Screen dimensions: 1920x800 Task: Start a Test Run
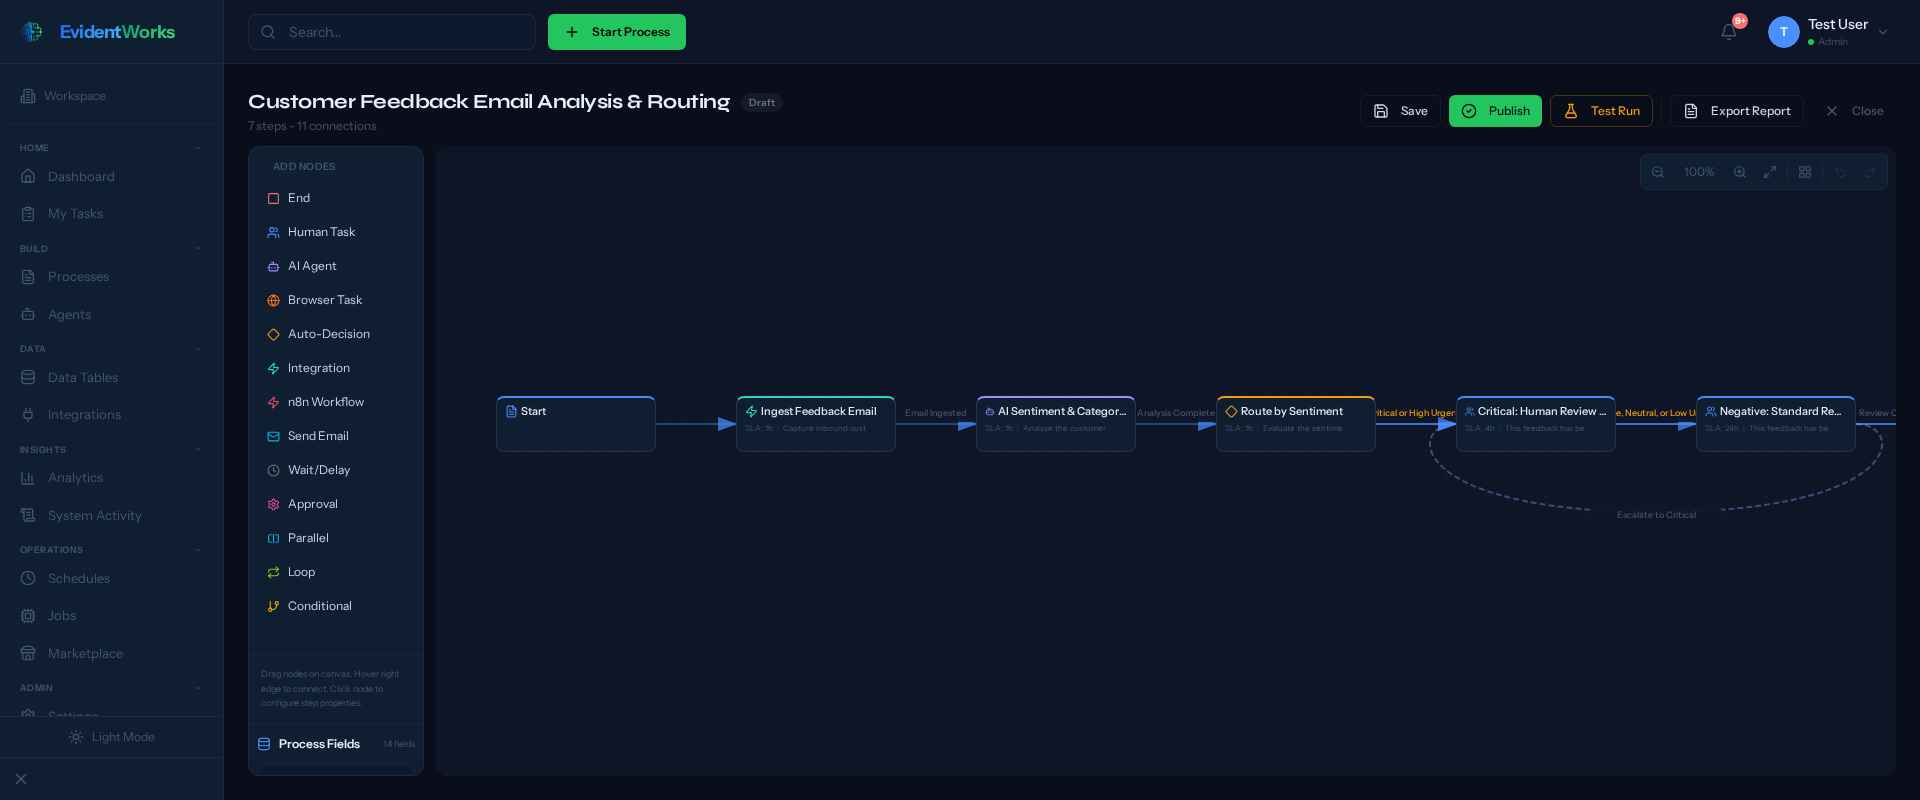[1601, 111]
